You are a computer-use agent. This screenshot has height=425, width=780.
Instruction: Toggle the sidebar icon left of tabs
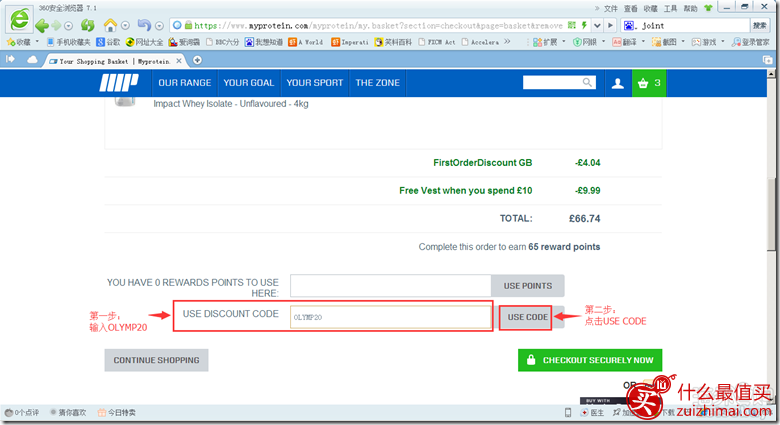[10, 60]
